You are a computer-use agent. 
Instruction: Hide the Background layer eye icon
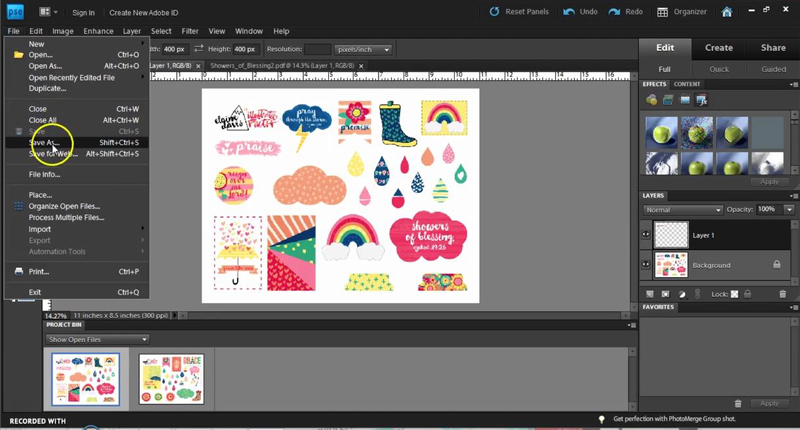tap(646, 265)
